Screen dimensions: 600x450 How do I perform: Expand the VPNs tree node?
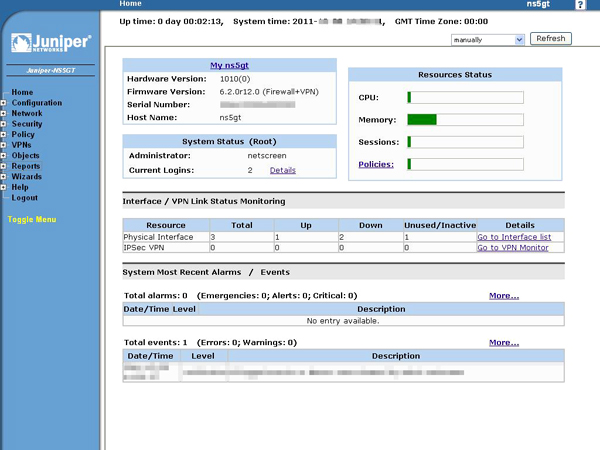[x=3, y=145]
